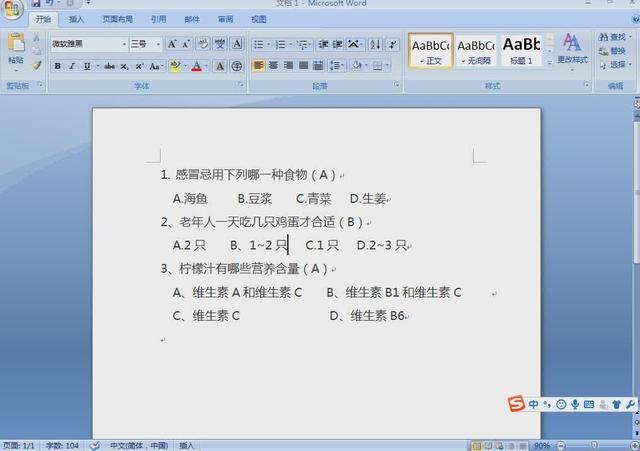Toggle Insert/Overtype mode (插入) in status bar
Screen dimensions: 640x451
point(187,446)
